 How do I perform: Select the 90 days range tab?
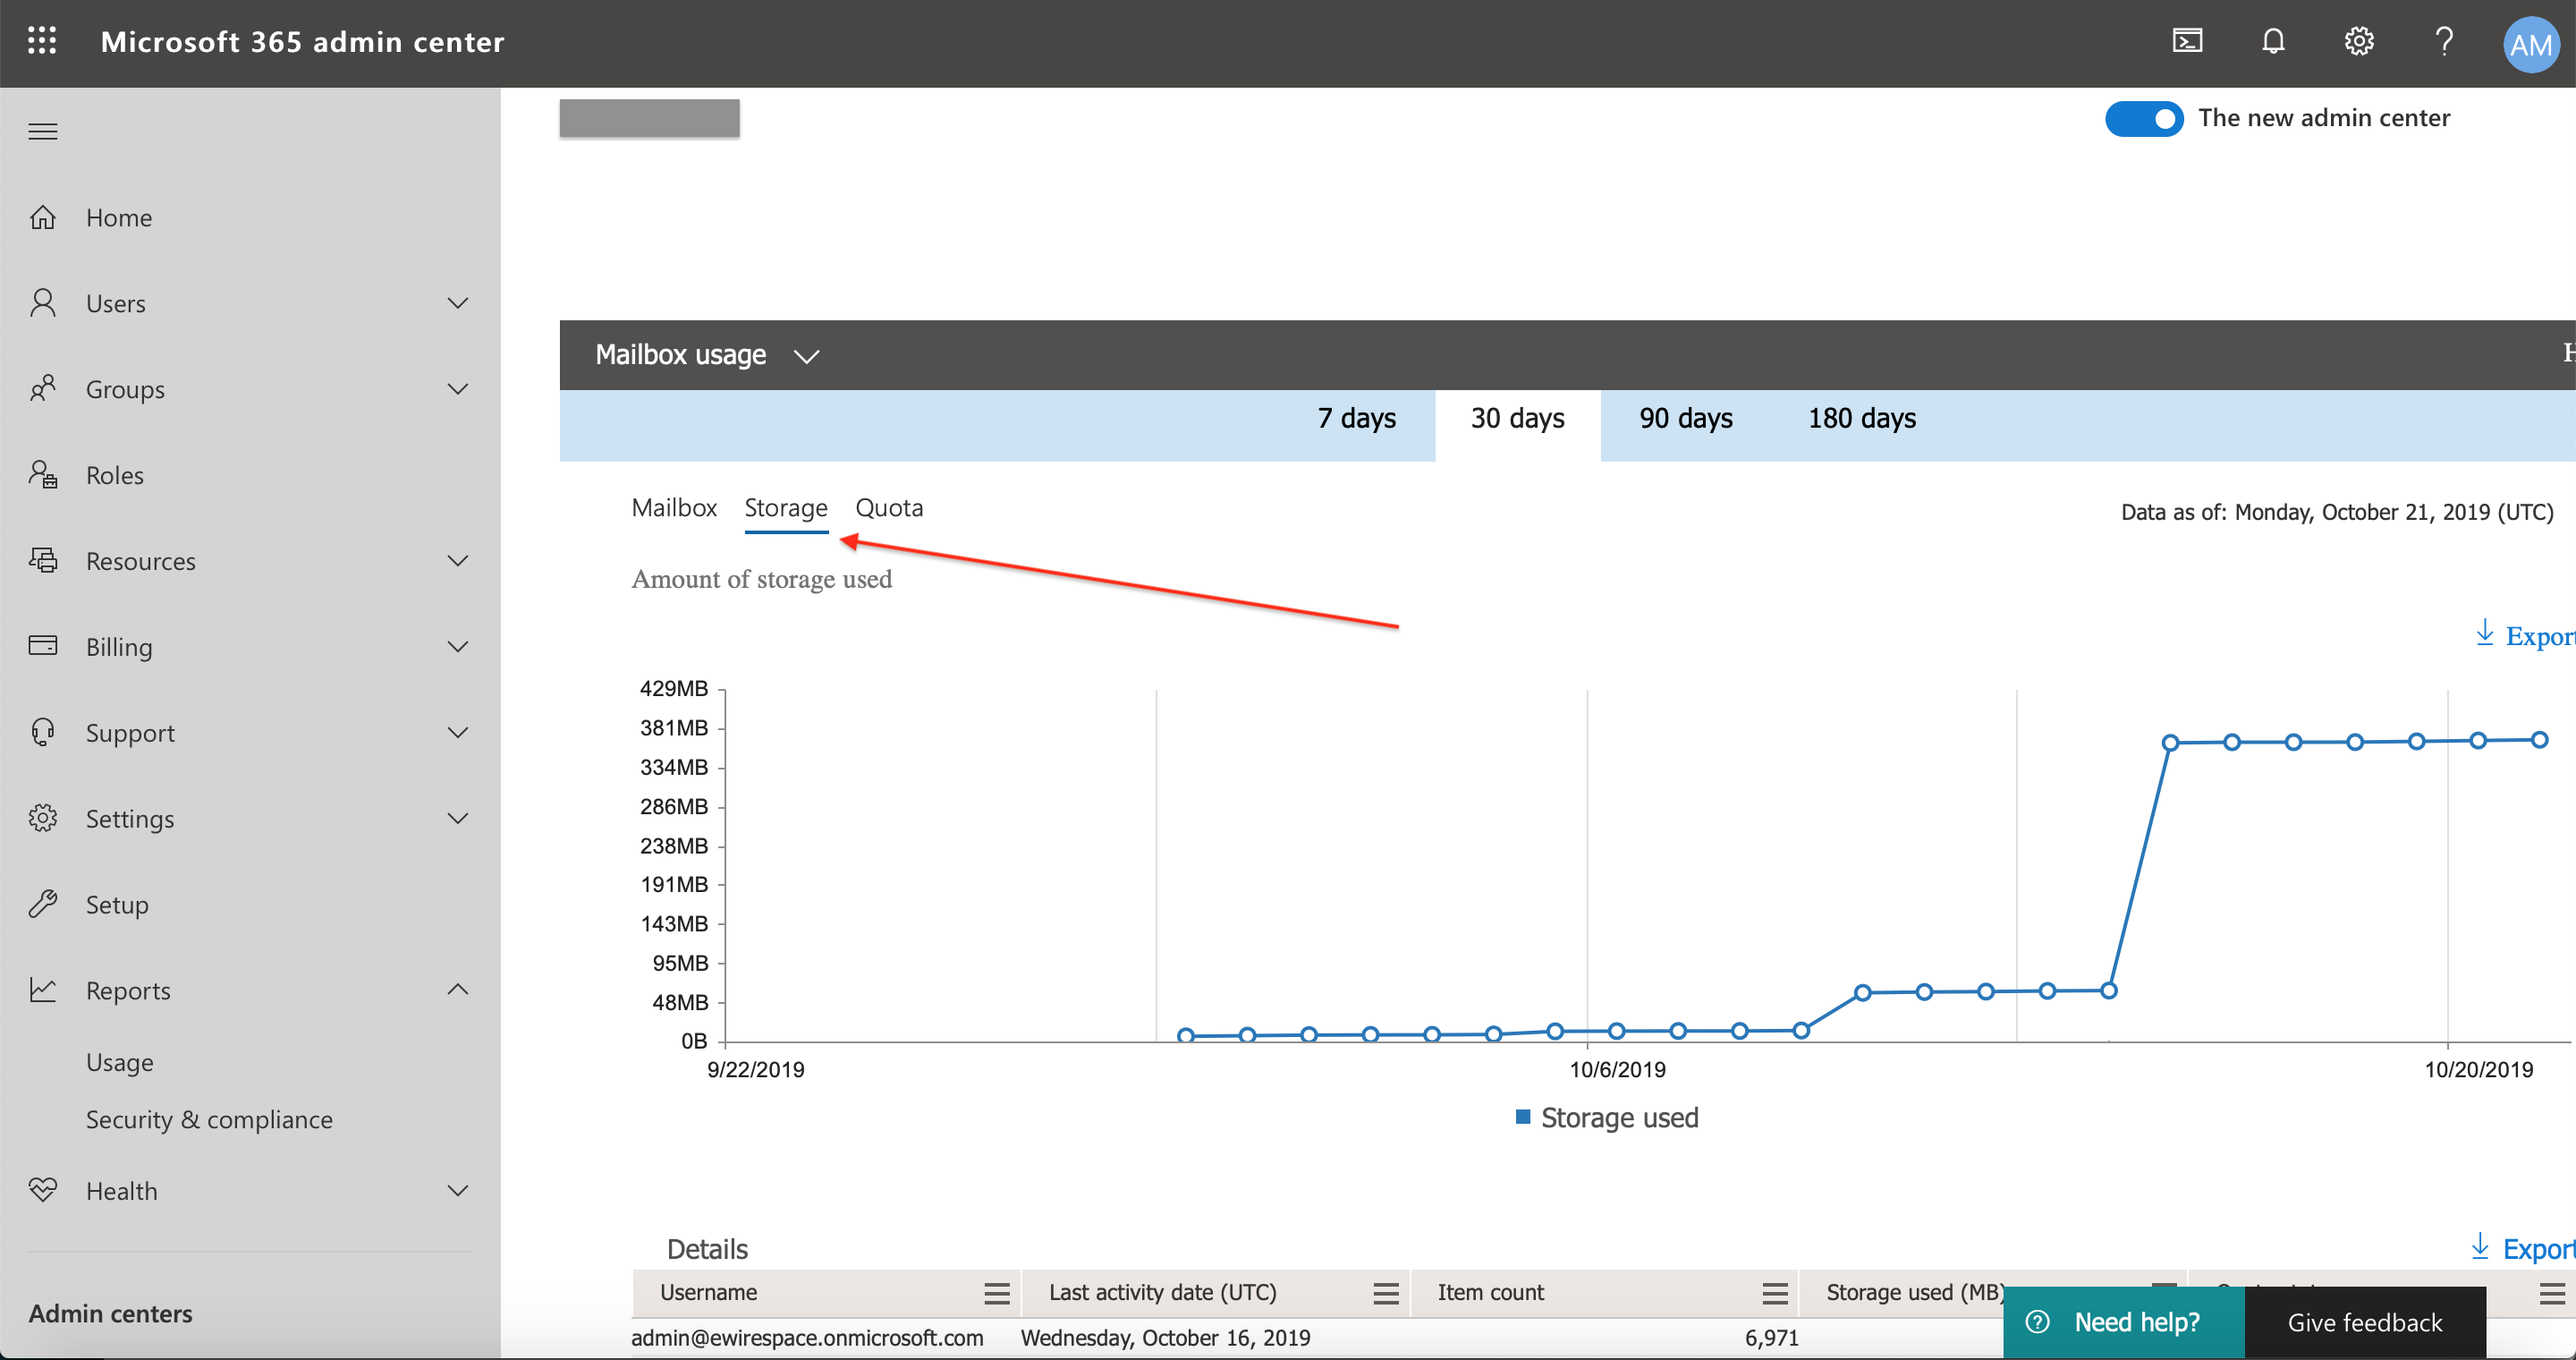[1686, 419]
